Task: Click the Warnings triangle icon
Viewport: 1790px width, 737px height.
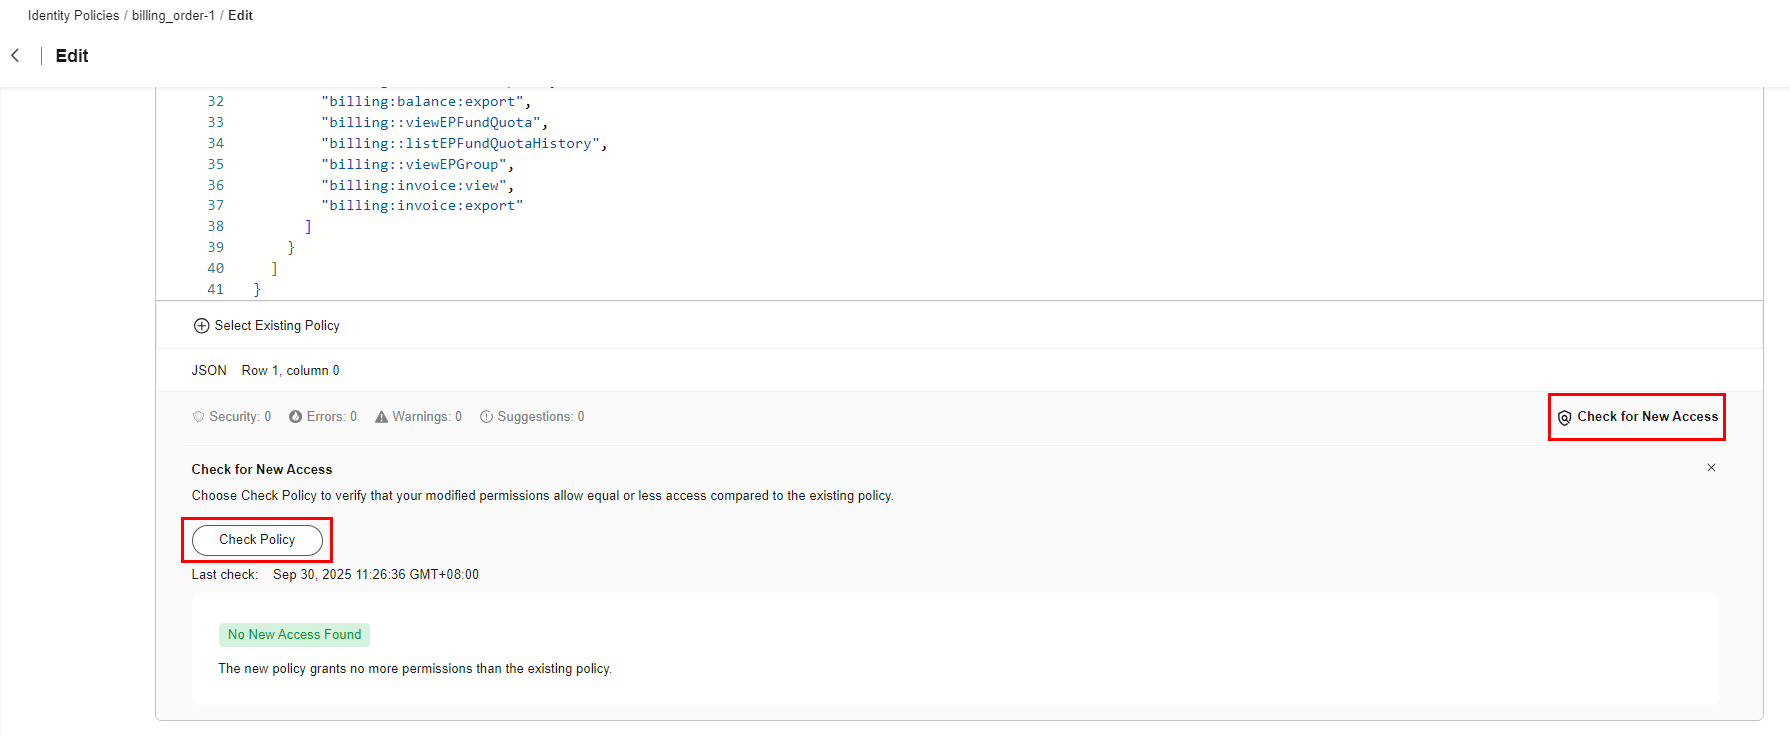Action: coord(381,417)
